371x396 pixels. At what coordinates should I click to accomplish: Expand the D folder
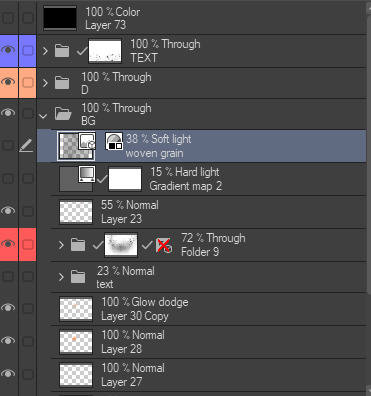[x=45, y=83]
